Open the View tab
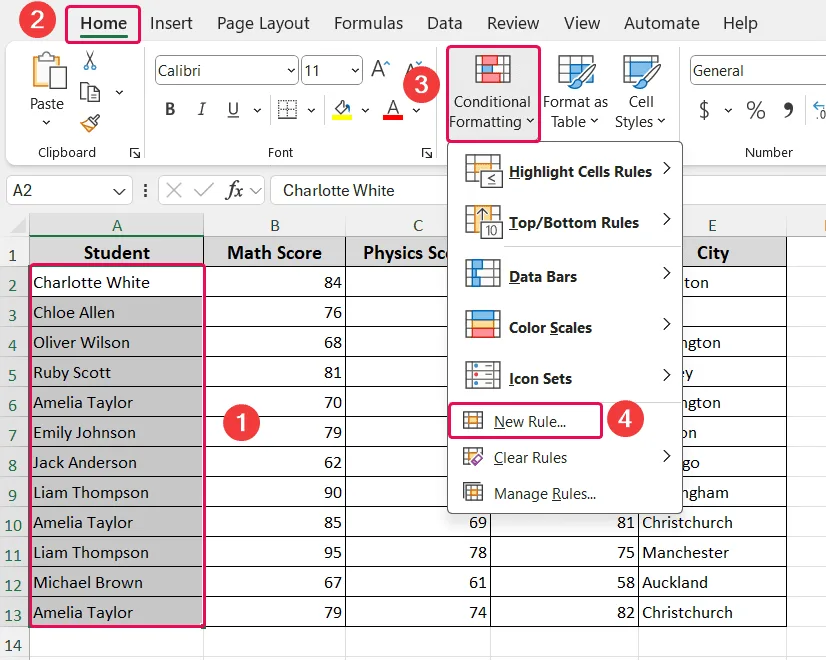The image size is (826, 660). click(x=582, y=23)
